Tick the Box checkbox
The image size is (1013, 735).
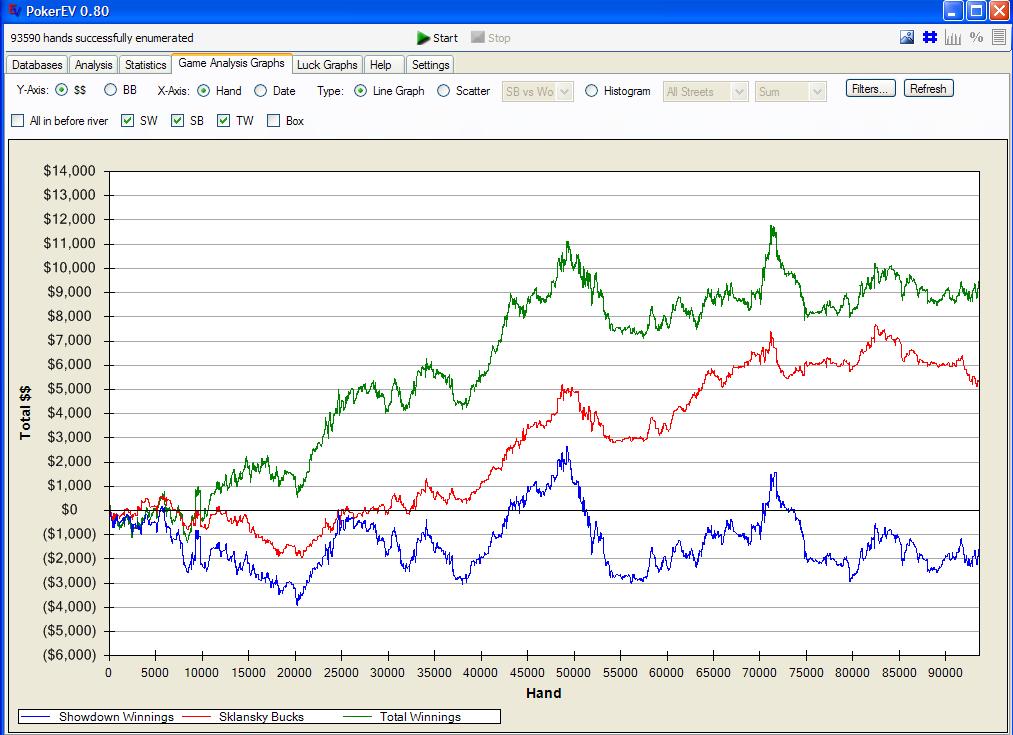(x=274, y=121)
